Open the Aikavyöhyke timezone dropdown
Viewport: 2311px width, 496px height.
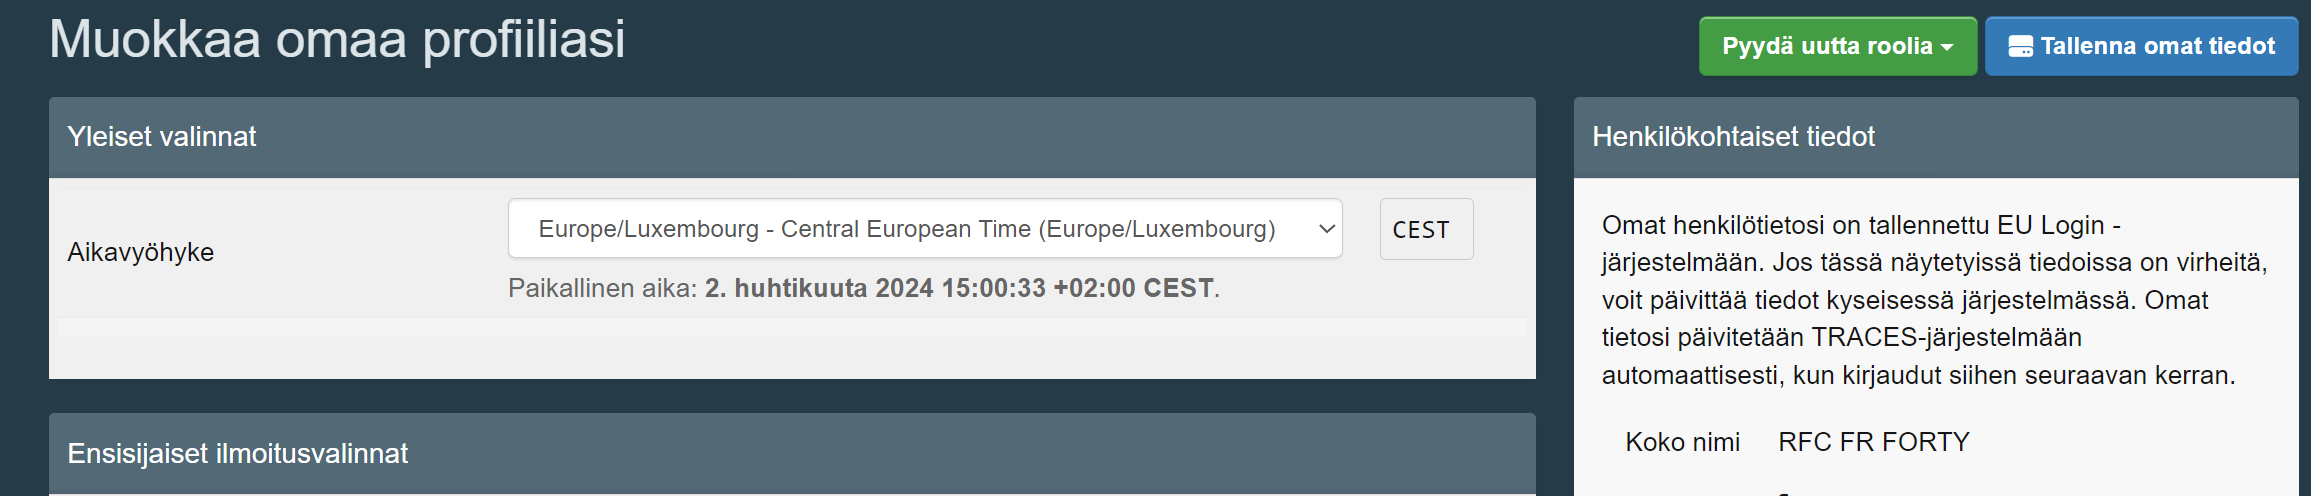point(925,229)
